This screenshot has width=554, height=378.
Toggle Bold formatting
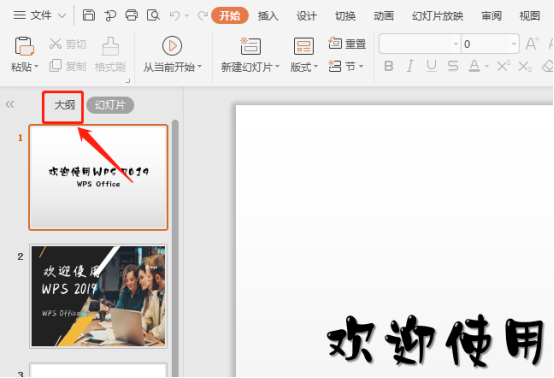click(389, 66)
